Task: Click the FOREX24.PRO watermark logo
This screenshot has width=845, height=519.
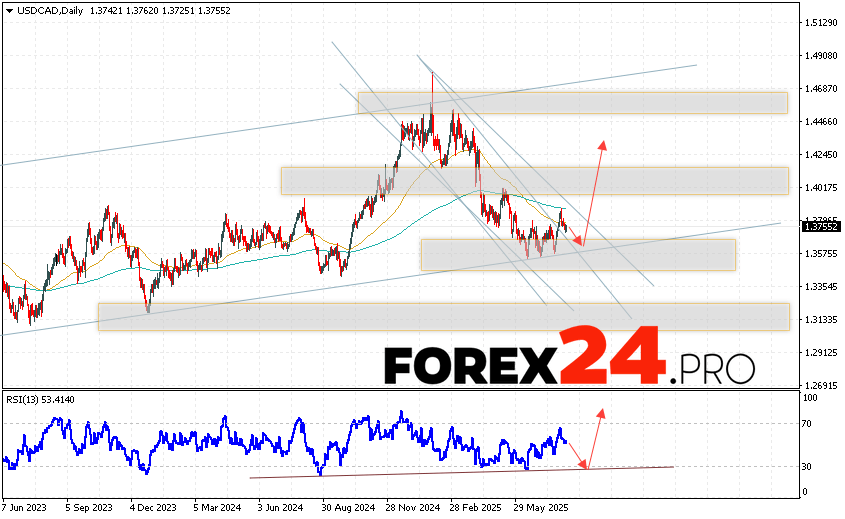Action: 570,360
